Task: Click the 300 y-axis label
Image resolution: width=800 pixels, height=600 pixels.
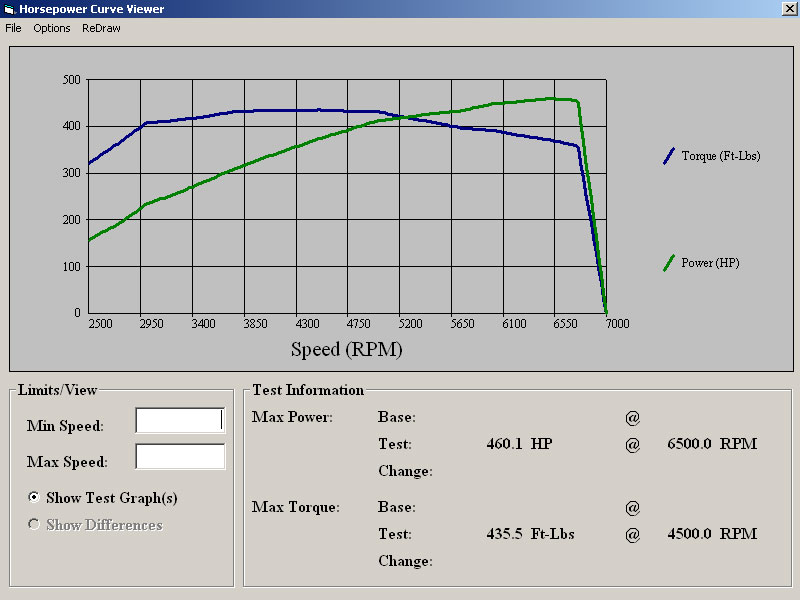Action: [71, 173]
